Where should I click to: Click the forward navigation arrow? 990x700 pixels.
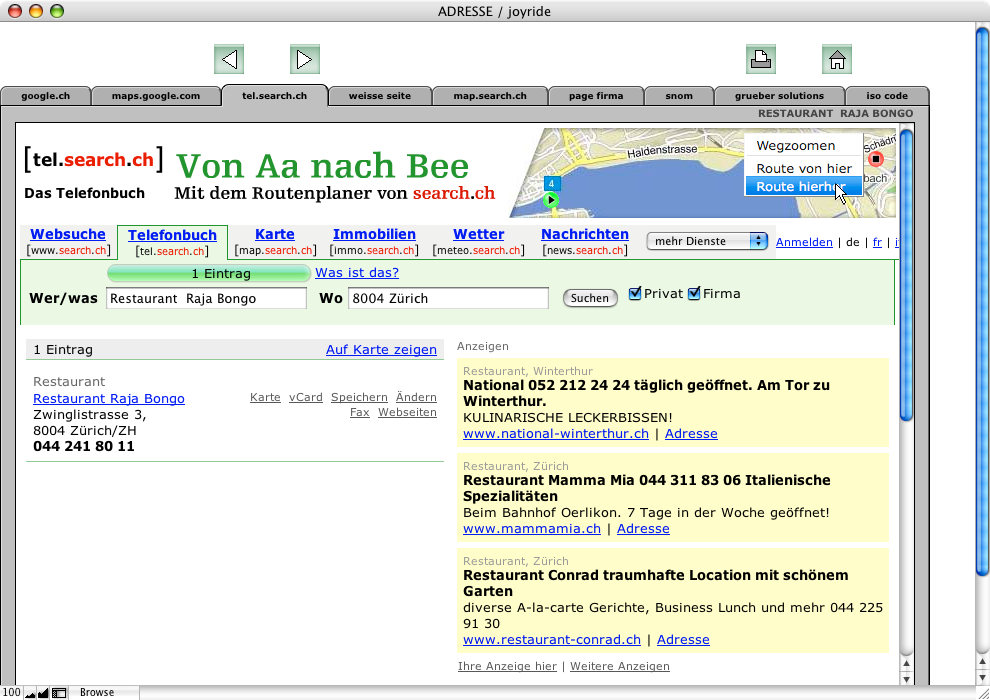pyautogui.click(x=305, y=59)
